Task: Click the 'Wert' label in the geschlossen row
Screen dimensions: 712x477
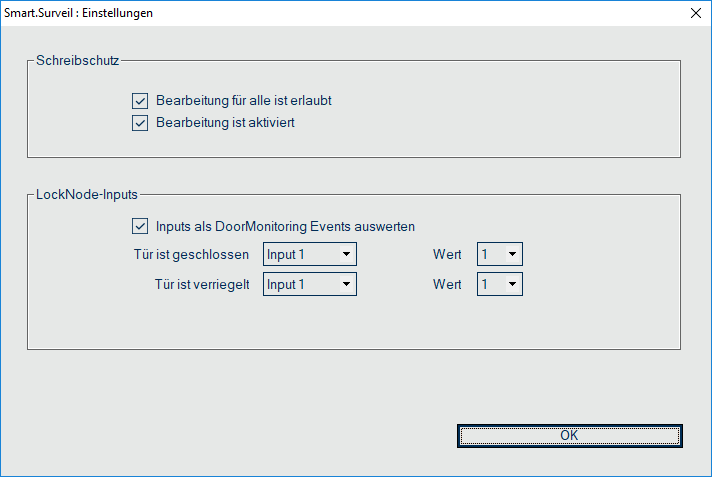Action: [x=447, y=255]
